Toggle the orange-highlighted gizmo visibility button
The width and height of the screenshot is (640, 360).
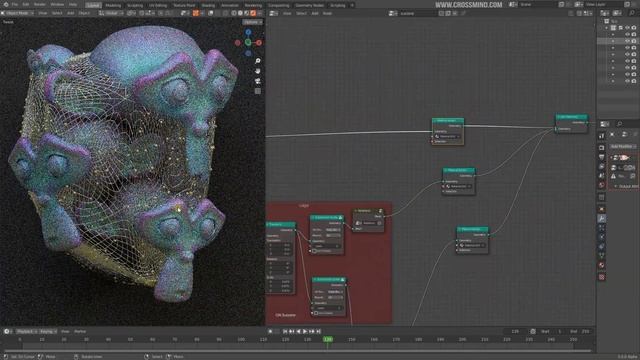[x=196, y=13]
